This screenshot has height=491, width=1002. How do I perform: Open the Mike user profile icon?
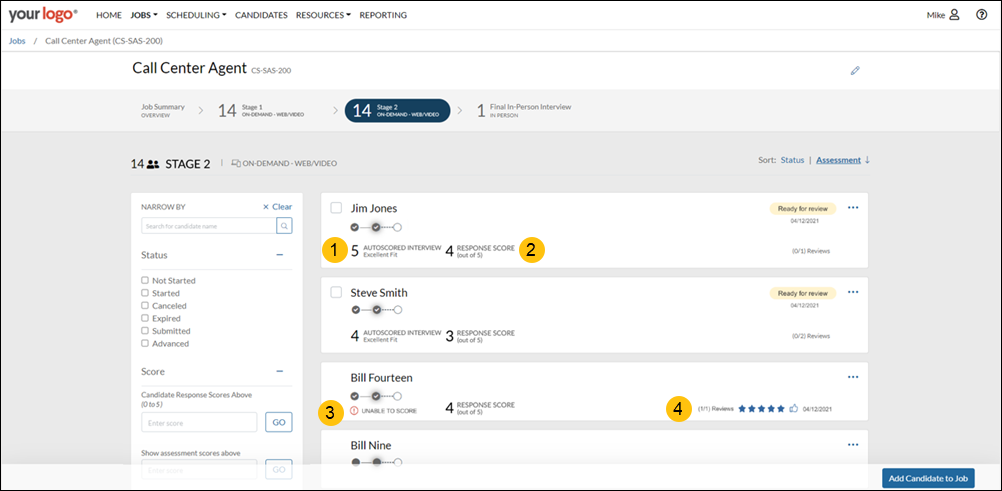point(954,15)
